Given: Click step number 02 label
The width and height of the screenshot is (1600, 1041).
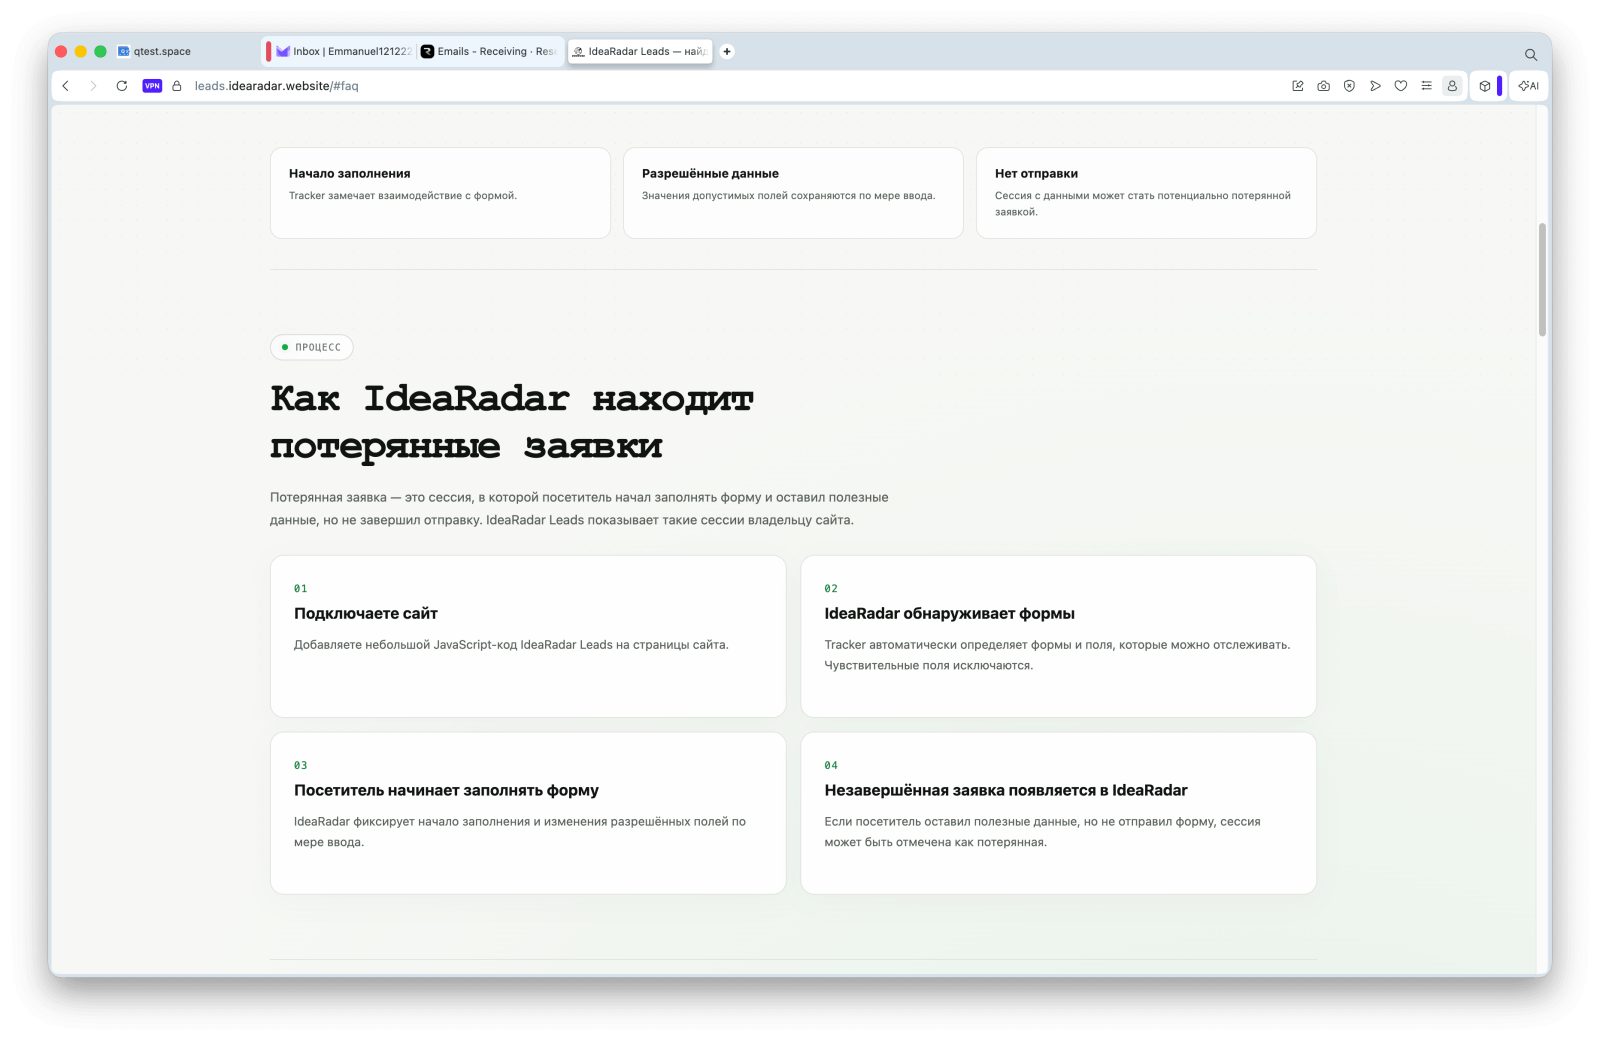Looking at the screenshot, I should tap(831, 589).
